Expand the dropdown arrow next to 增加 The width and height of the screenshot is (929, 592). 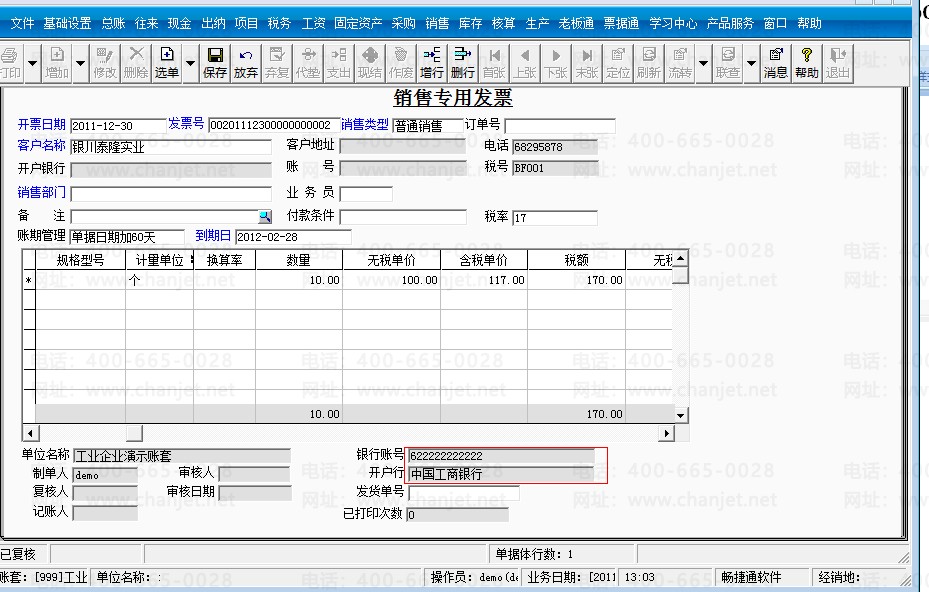pos(81,63)
